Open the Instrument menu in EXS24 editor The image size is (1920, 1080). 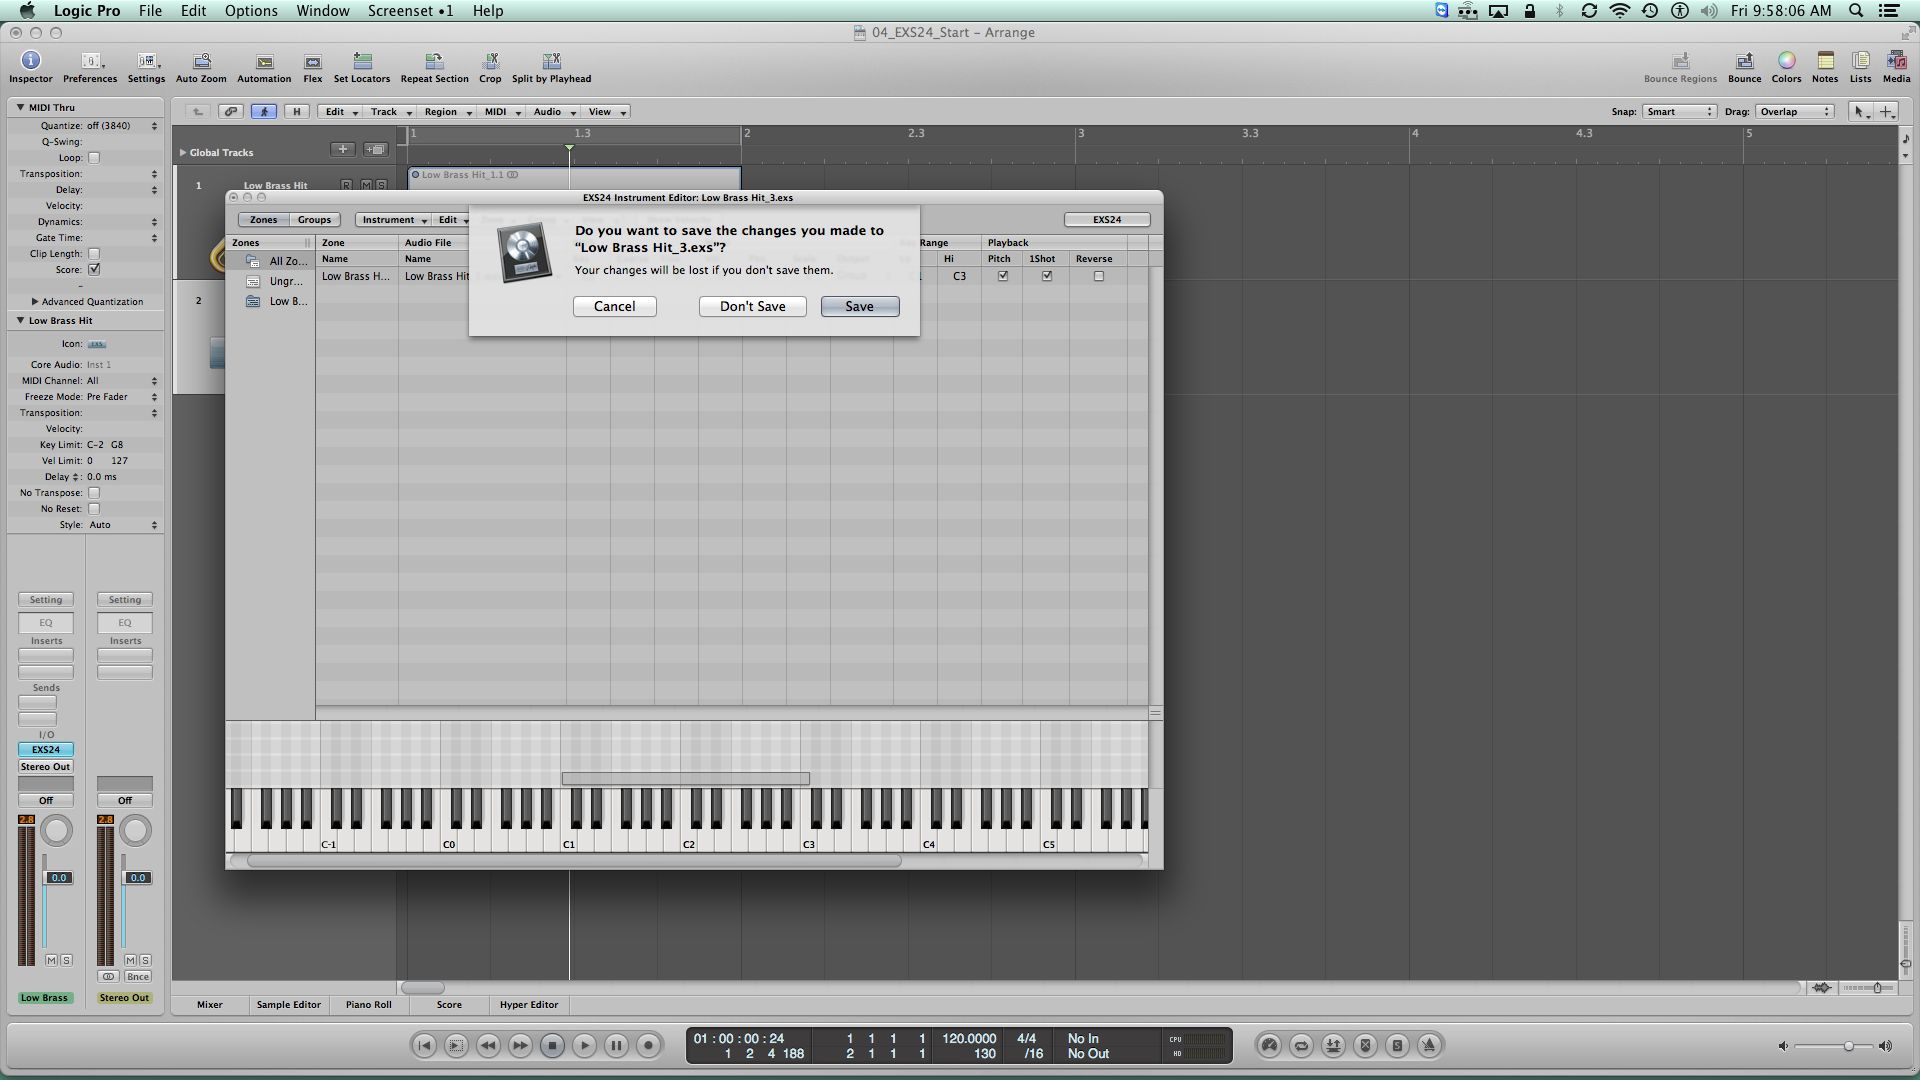coord(393,220)
